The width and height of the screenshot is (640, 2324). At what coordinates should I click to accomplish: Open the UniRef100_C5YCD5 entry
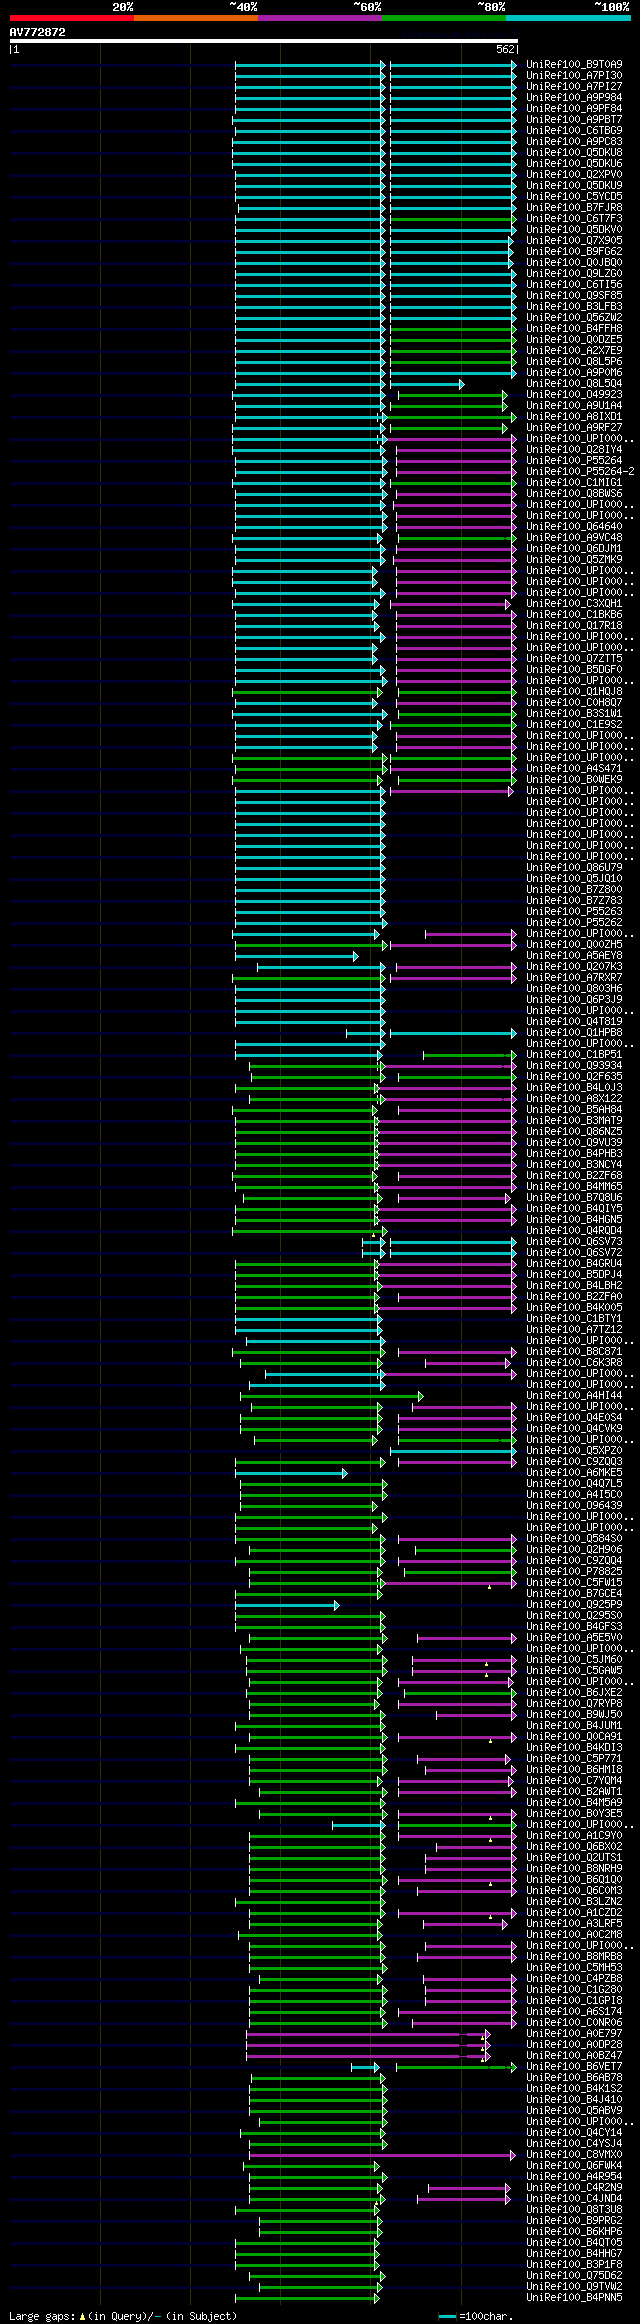point(574,196)
